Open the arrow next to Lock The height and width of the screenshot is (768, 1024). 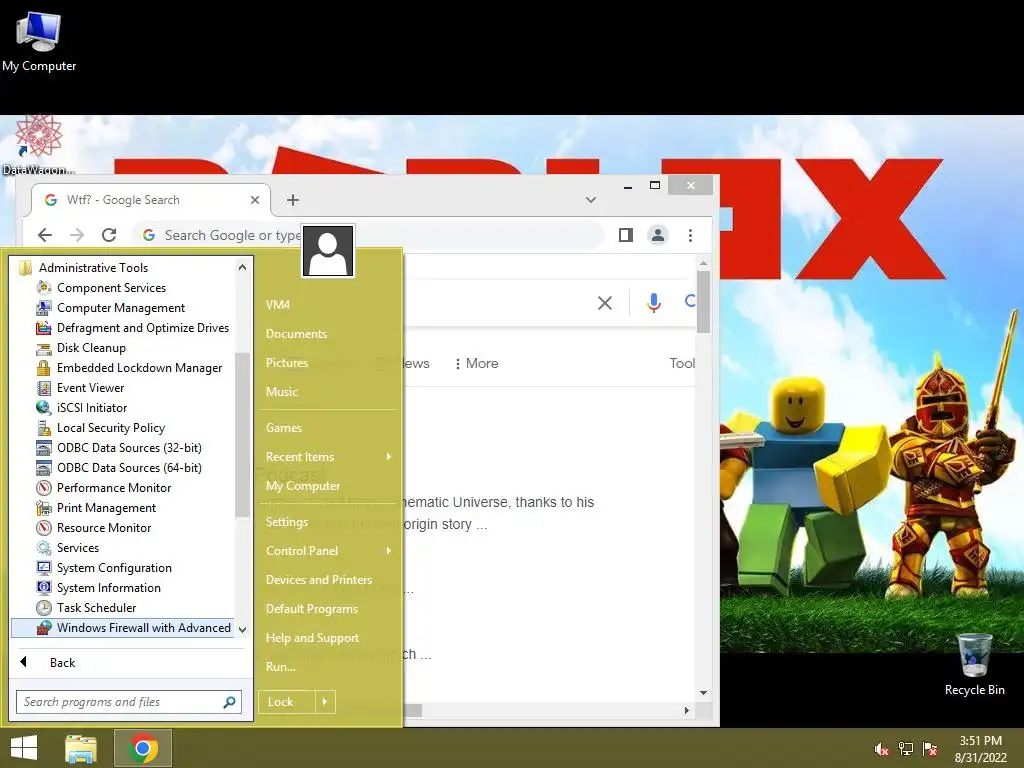(x=325, y=702)
